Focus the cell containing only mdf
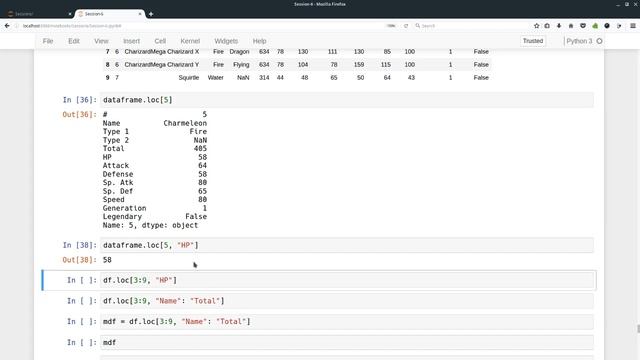The image size is (640, 360). 347,342
